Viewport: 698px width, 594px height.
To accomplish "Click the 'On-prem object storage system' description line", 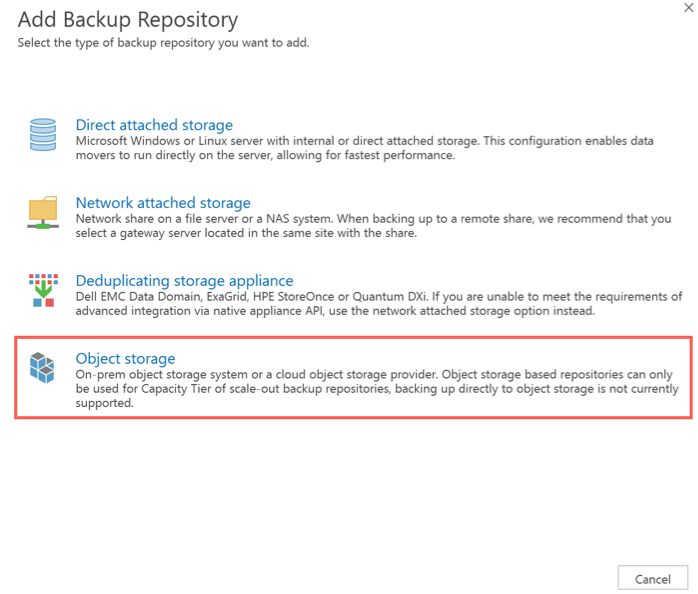I will [376, 375].
